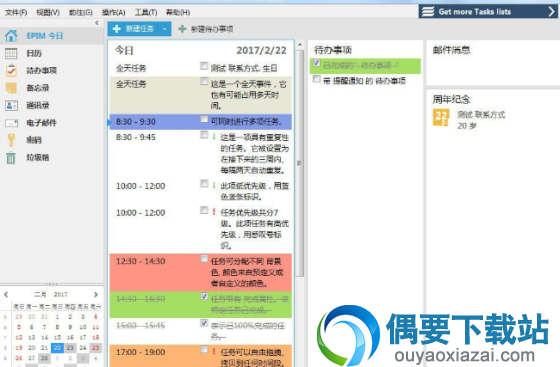Open the password key icon in sidebar

pos(11,140)
